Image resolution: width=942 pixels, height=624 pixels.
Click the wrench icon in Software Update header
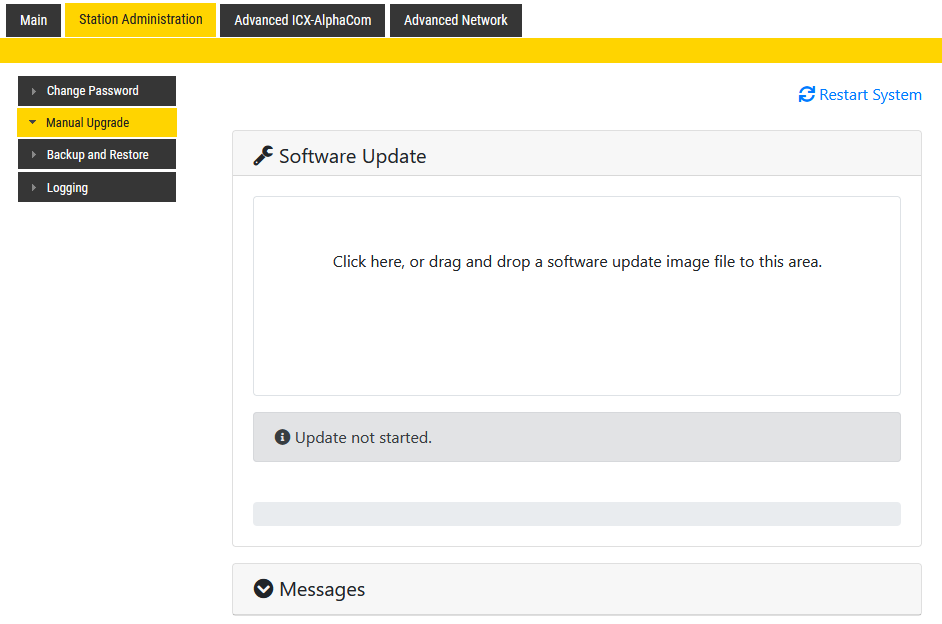coord(263,156)
